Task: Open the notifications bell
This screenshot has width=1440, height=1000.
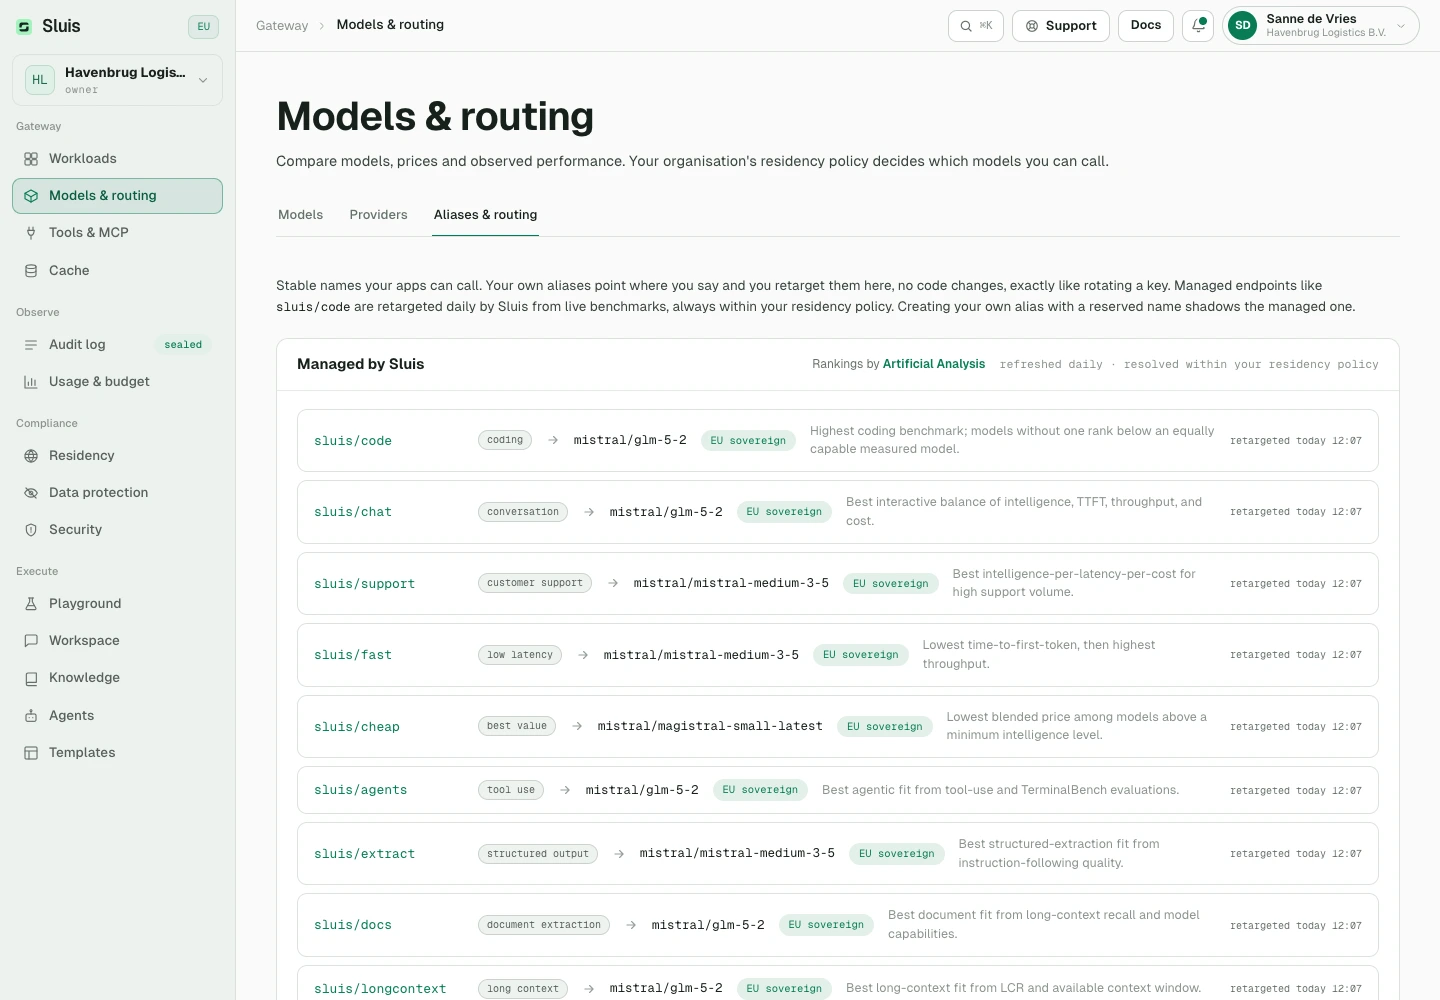Action: click(1198, 26)
